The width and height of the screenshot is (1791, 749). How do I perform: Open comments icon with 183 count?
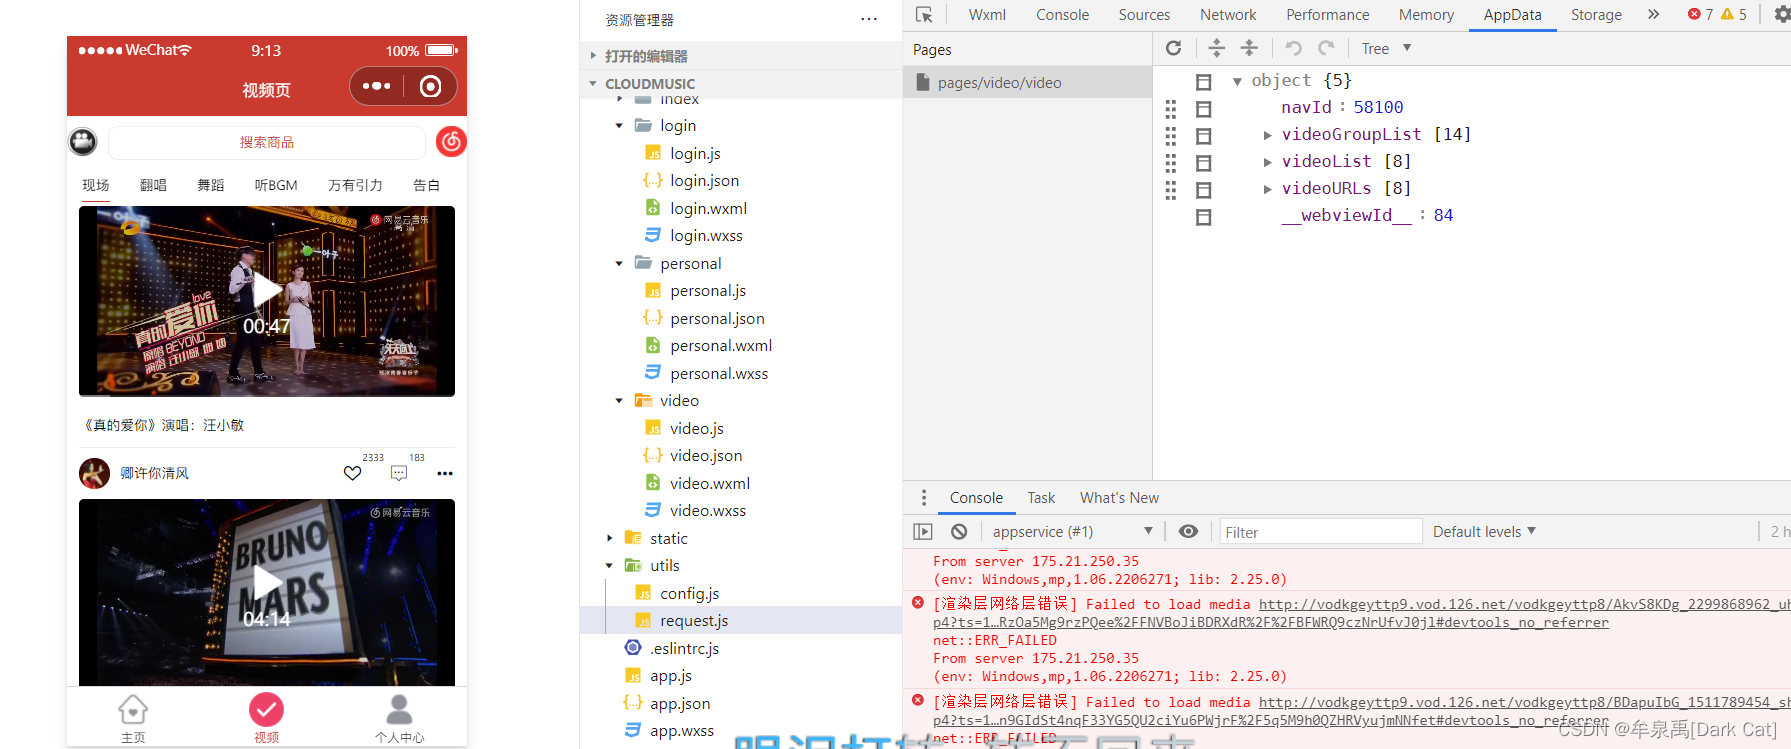click(399, 473)
